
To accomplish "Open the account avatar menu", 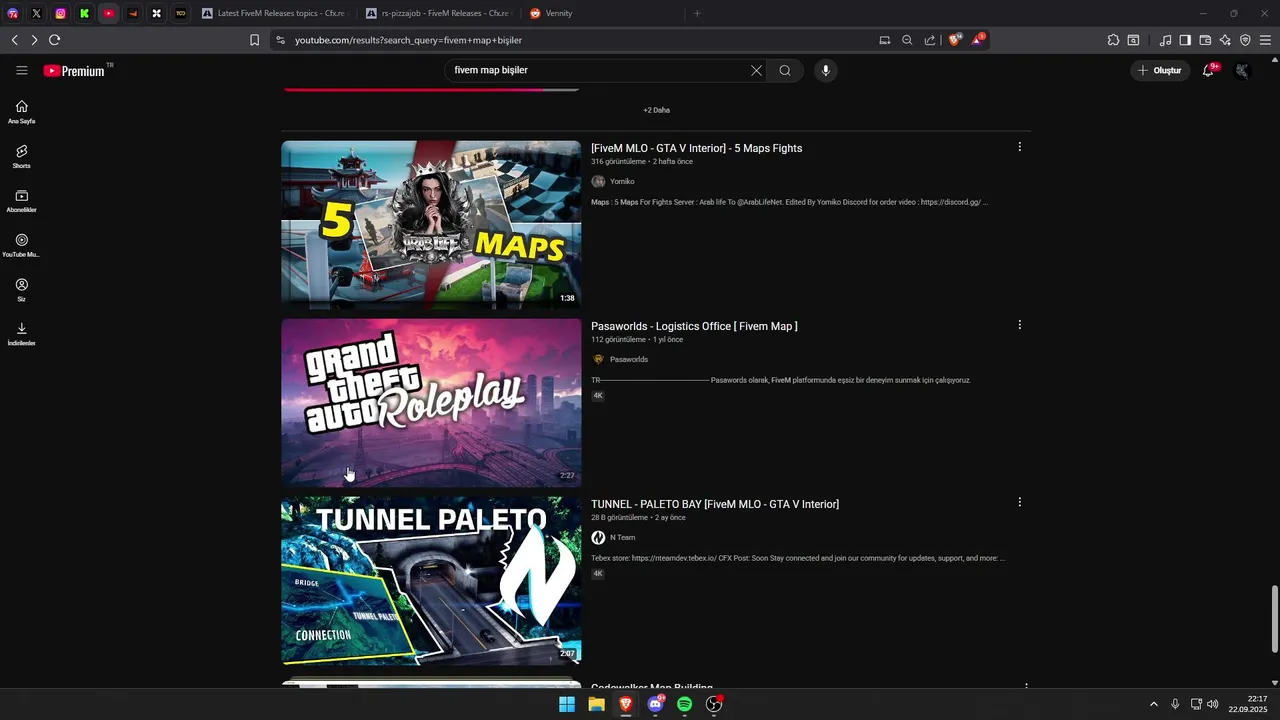I will pos(1242,70).
